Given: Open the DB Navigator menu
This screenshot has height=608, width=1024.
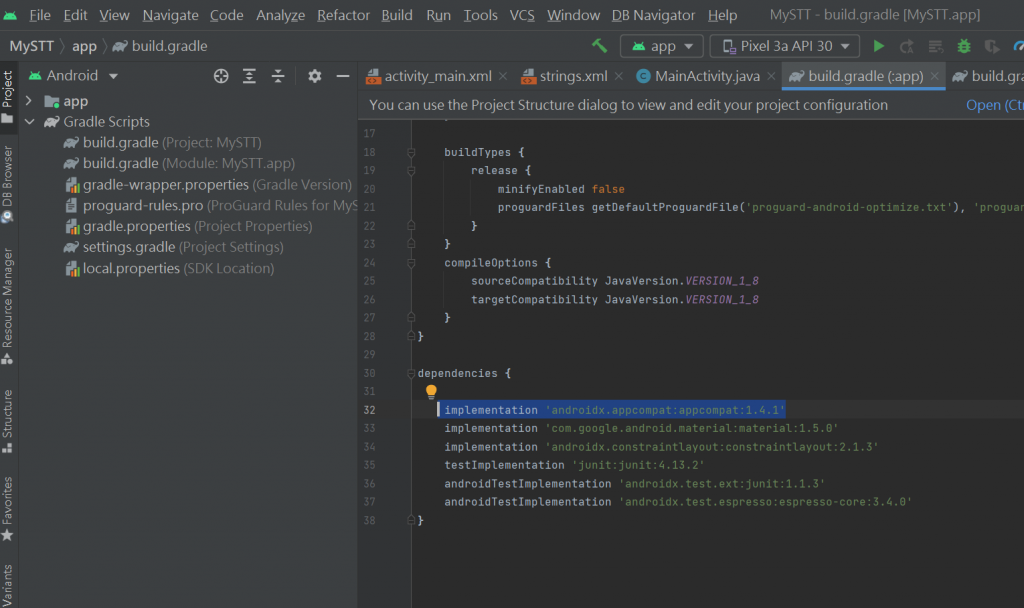Looking at the screenshot, I should coord(653,15).
